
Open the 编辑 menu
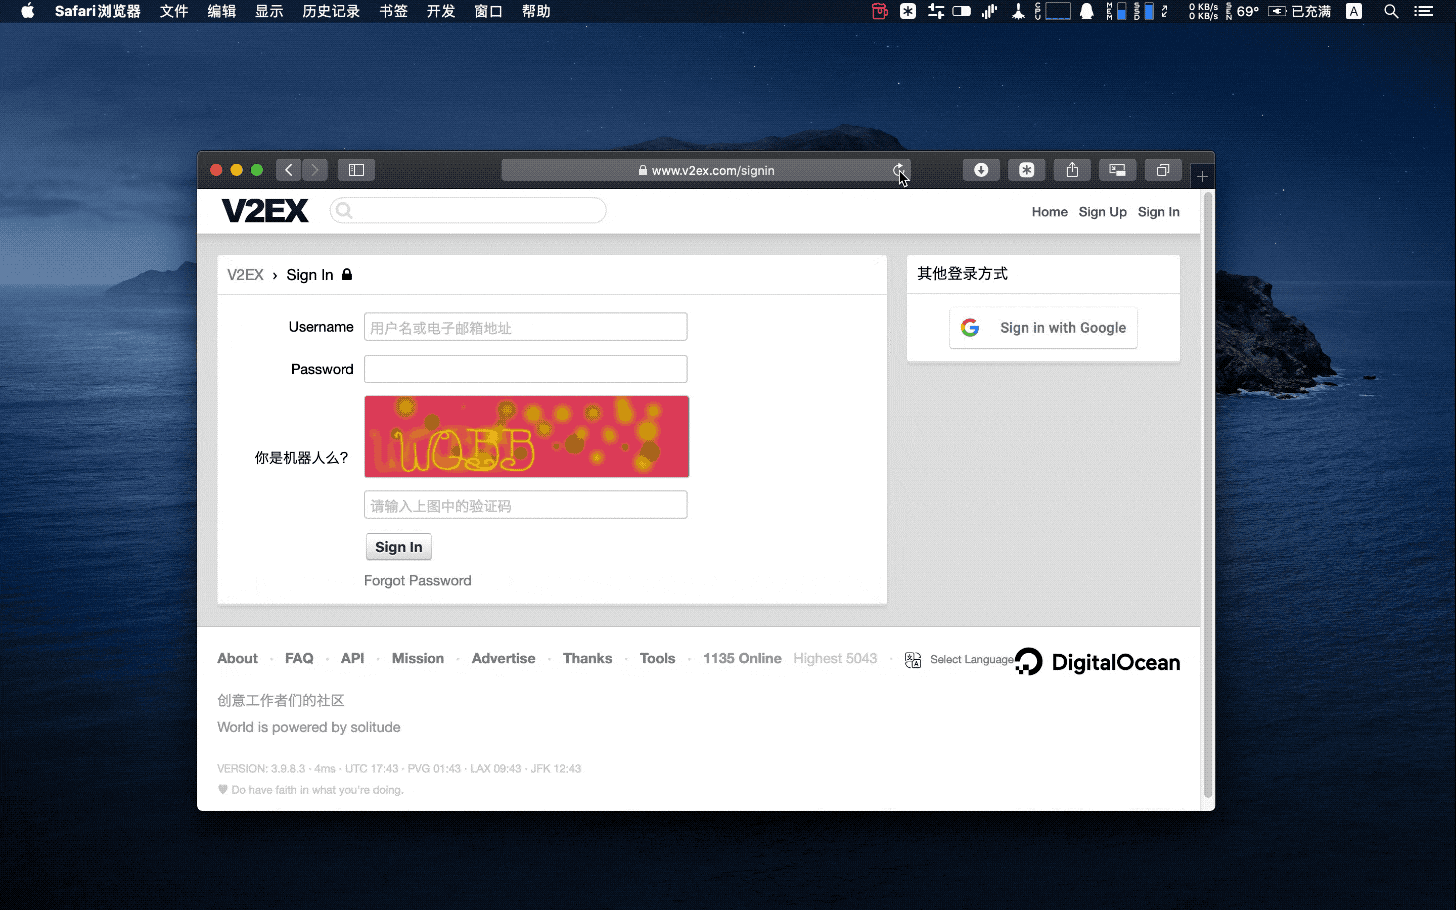pyautogui.click(x=222, y=11)
